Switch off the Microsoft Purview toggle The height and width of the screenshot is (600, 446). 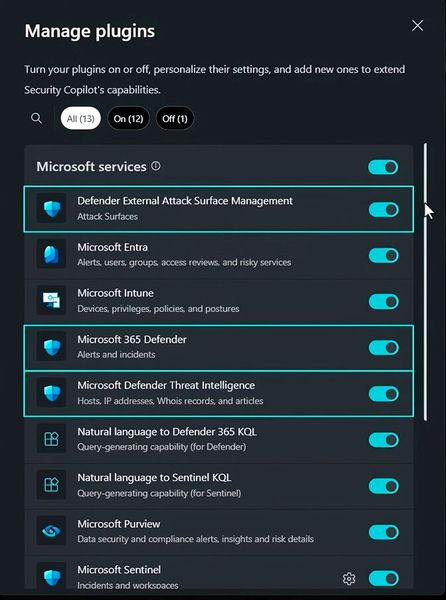[x=384, y=532]
